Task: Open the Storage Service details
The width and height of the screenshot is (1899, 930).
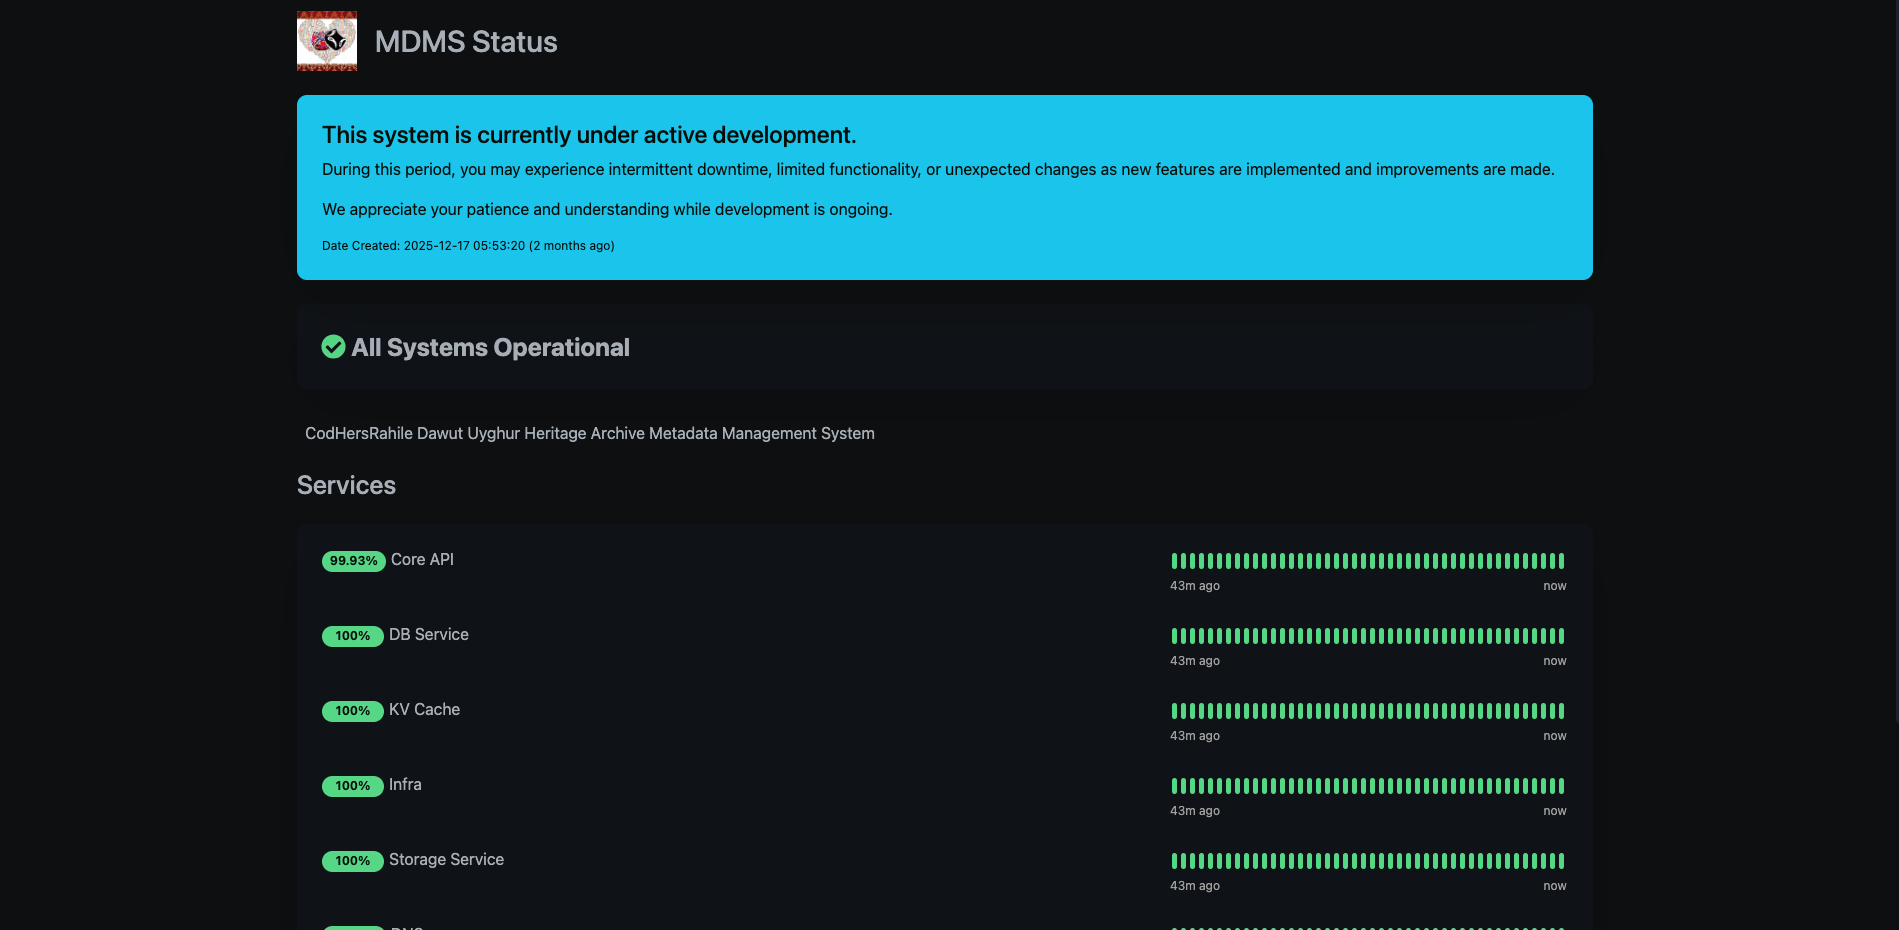Action: [446, 860]
